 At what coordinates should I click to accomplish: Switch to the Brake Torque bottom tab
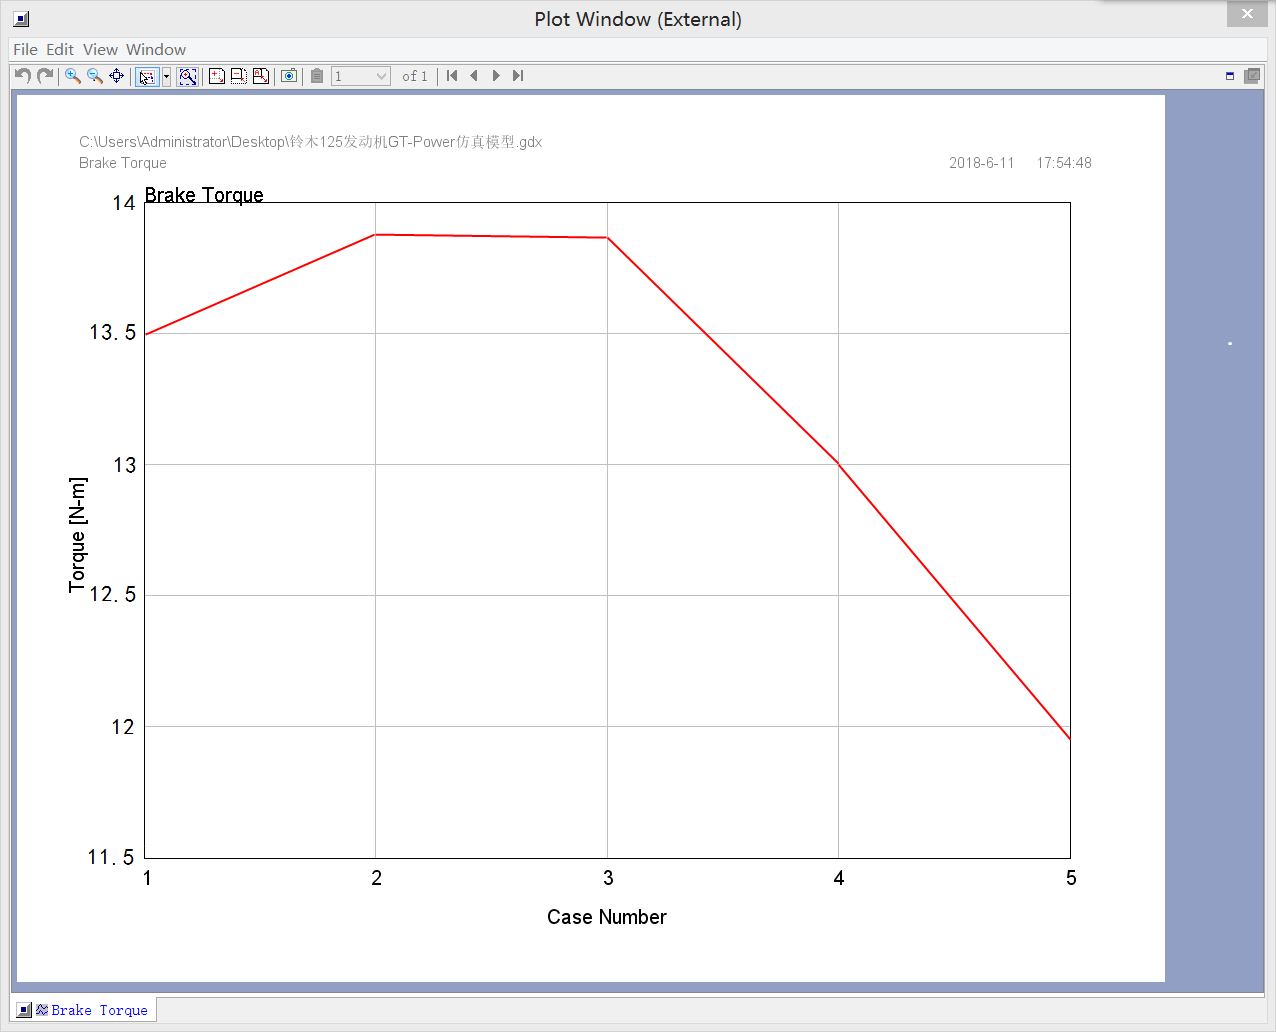click(84, 1010)
